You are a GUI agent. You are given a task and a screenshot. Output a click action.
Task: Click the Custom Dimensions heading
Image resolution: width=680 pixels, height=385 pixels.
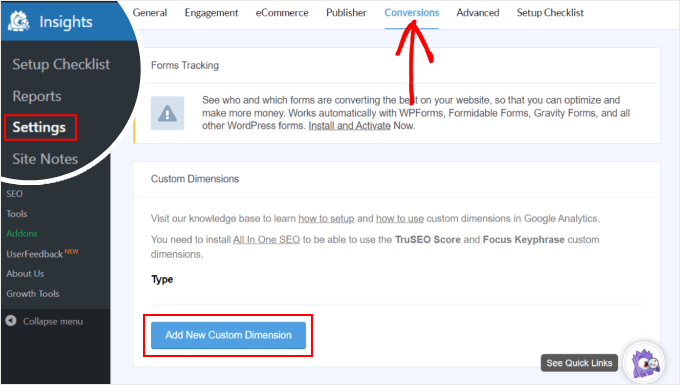pos(195,179)
